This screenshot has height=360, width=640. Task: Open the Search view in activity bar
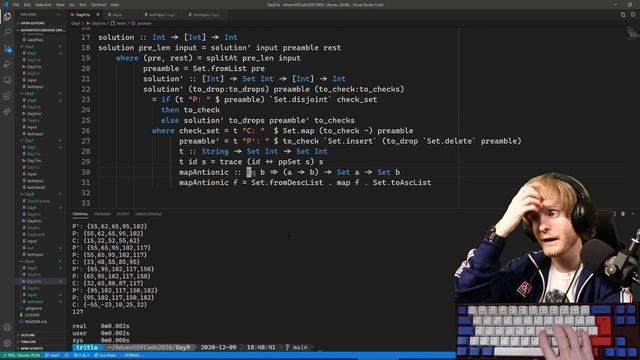tap(7, 32)
